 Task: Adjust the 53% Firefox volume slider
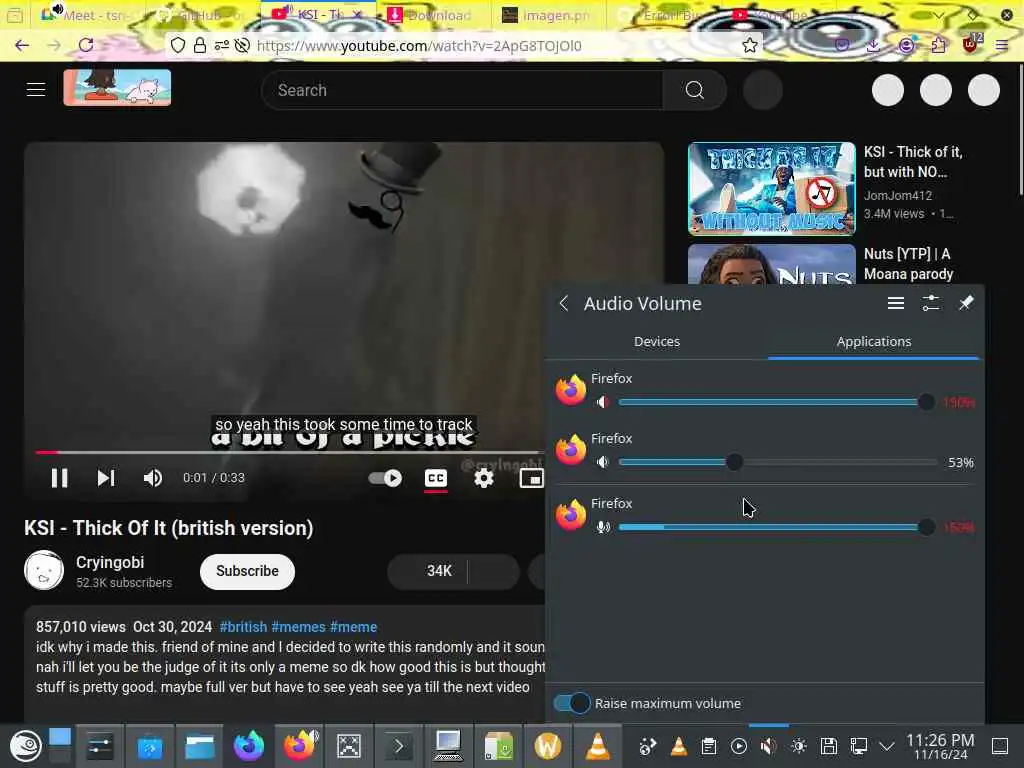point(777,462)
